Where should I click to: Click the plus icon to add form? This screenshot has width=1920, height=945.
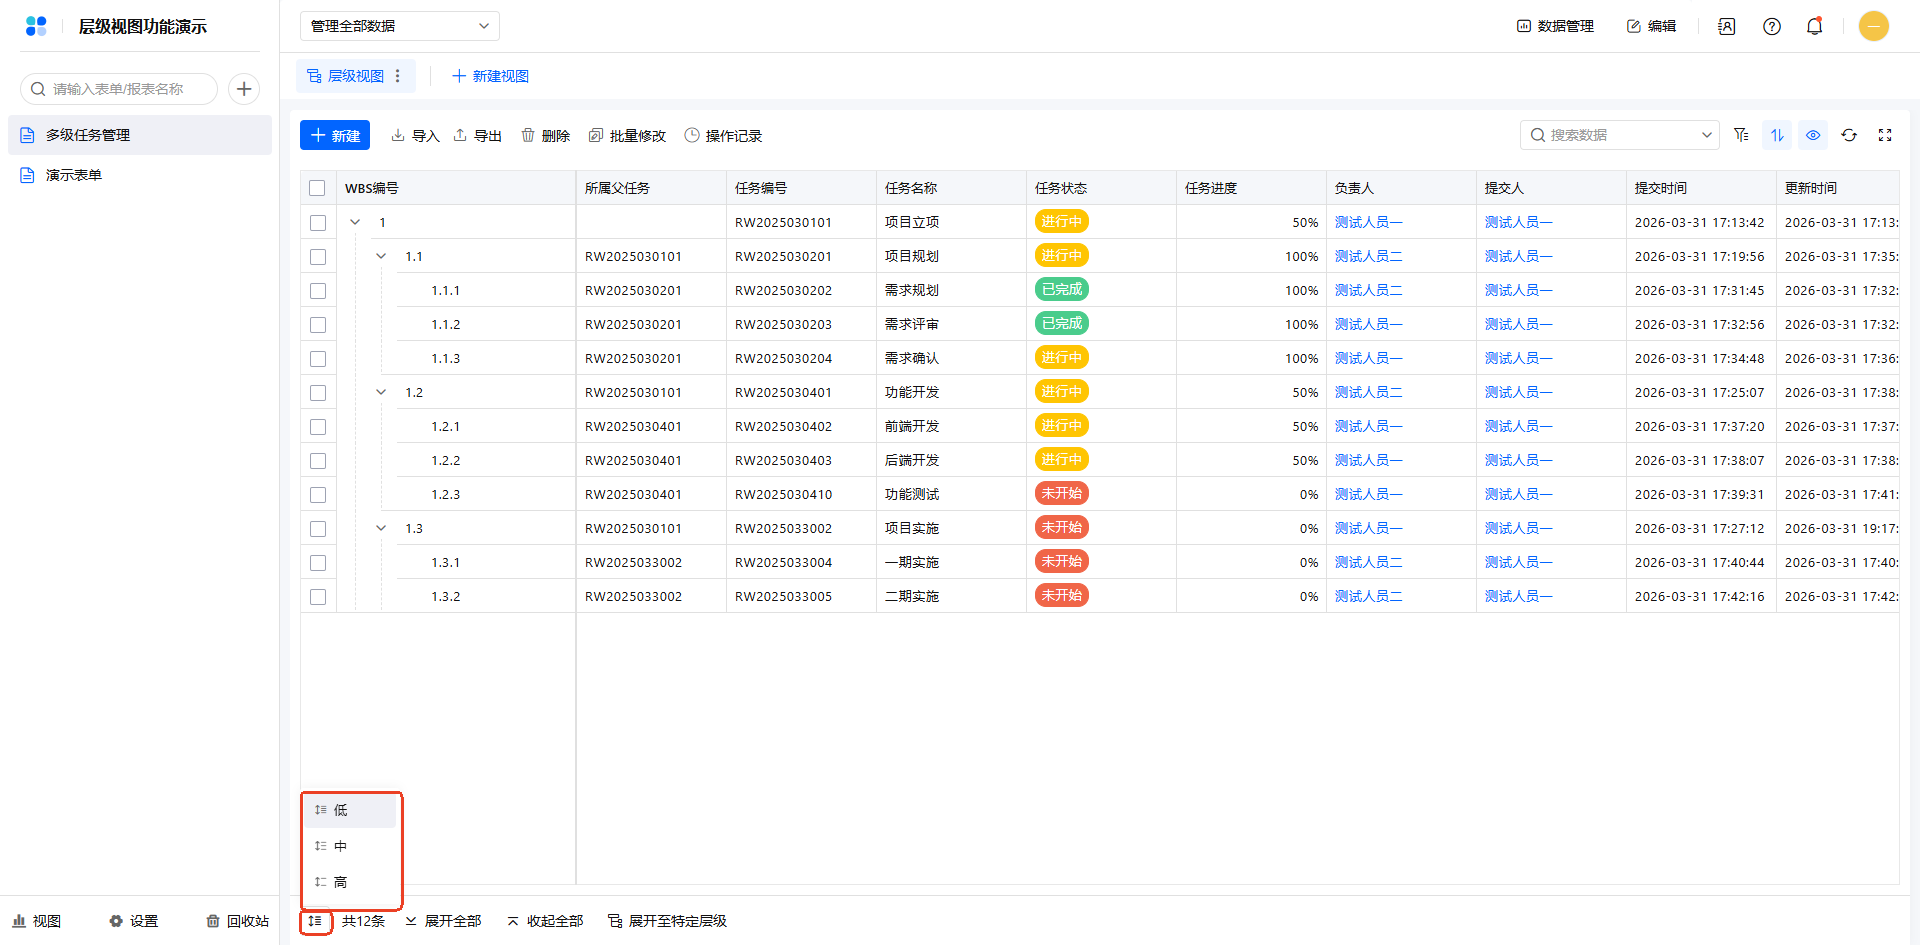(244, 89)
